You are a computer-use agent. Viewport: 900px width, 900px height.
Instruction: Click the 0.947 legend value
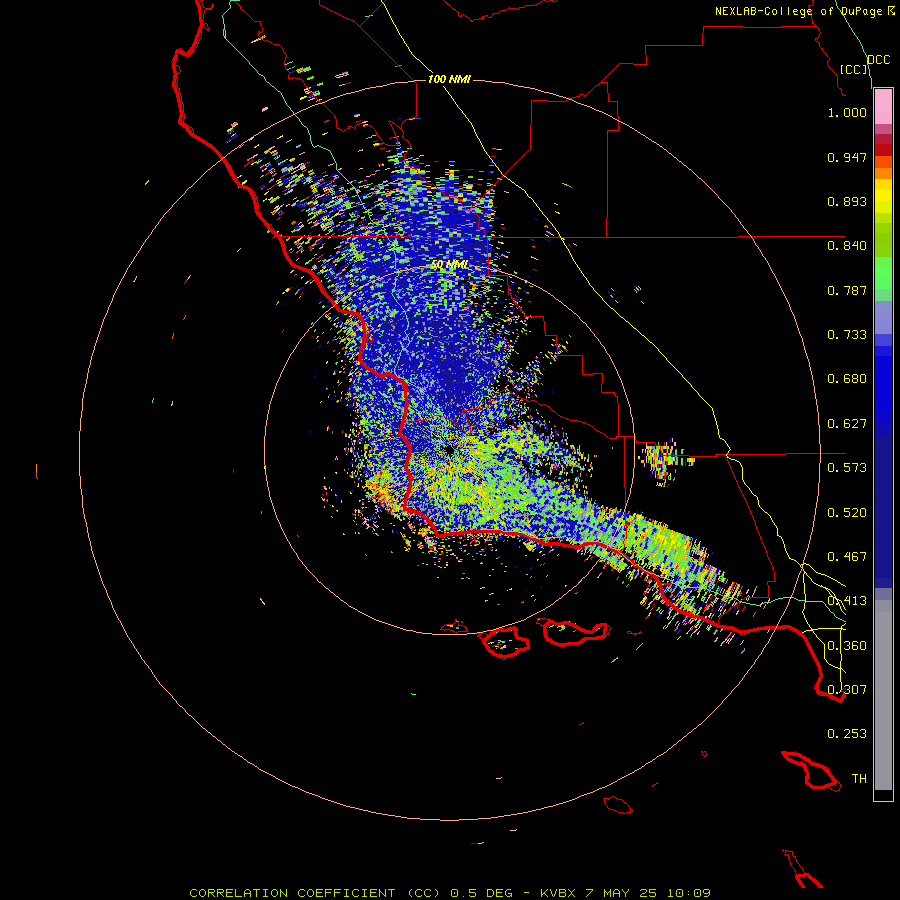click(847, 157)
